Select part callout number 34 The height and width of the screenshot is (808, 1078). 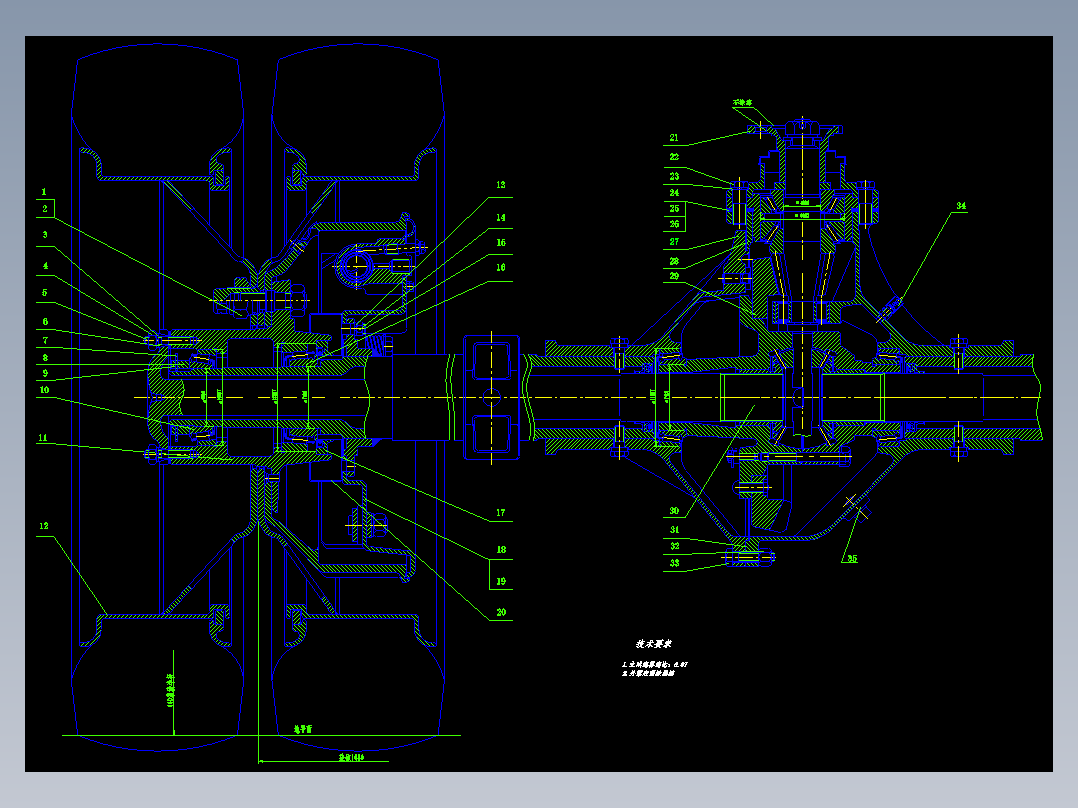click(961, 206)
